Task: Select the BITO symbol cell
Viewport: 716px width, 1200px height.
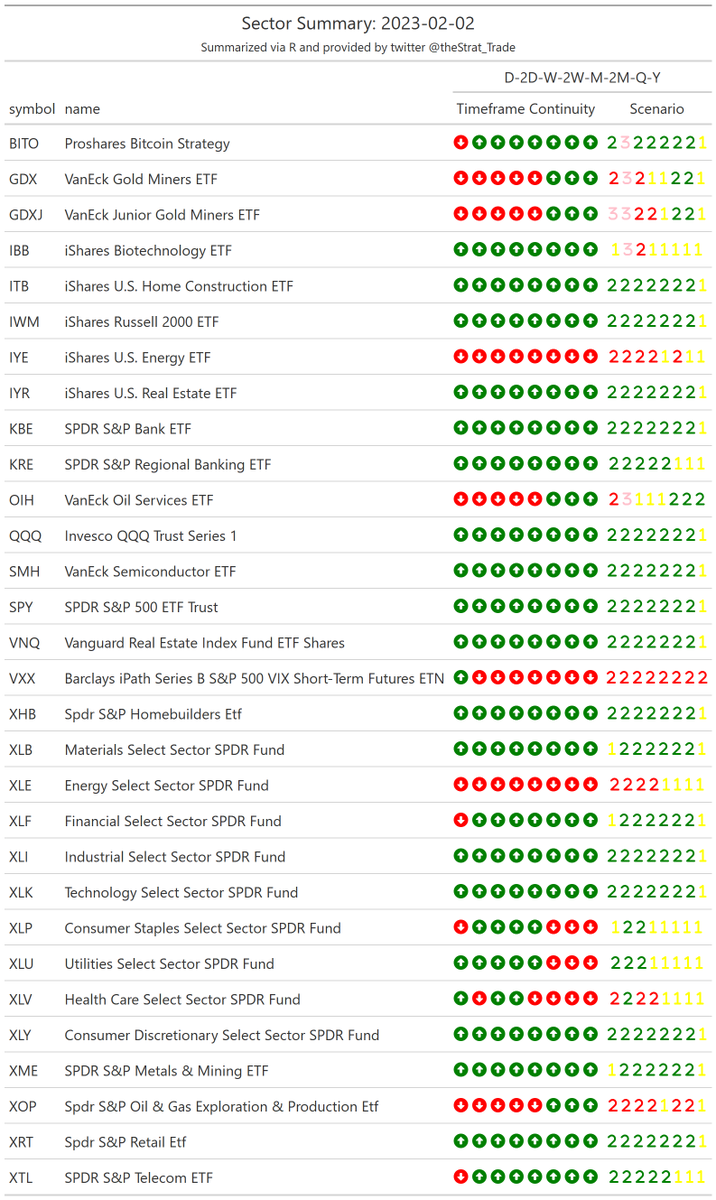Action: pyautogui.click(x=24, y=143)
